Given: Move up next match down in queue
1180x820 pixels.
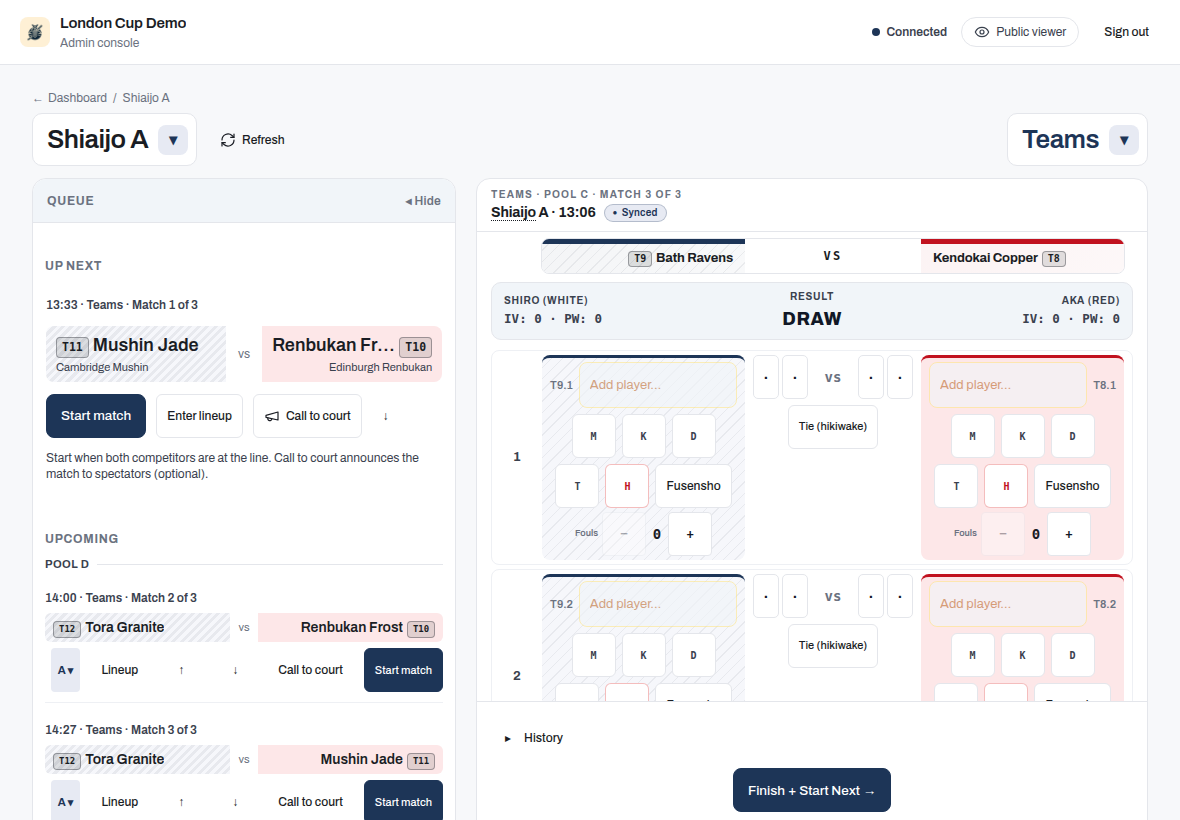Looking at the screenshot, I should click(x=385, y=416).
